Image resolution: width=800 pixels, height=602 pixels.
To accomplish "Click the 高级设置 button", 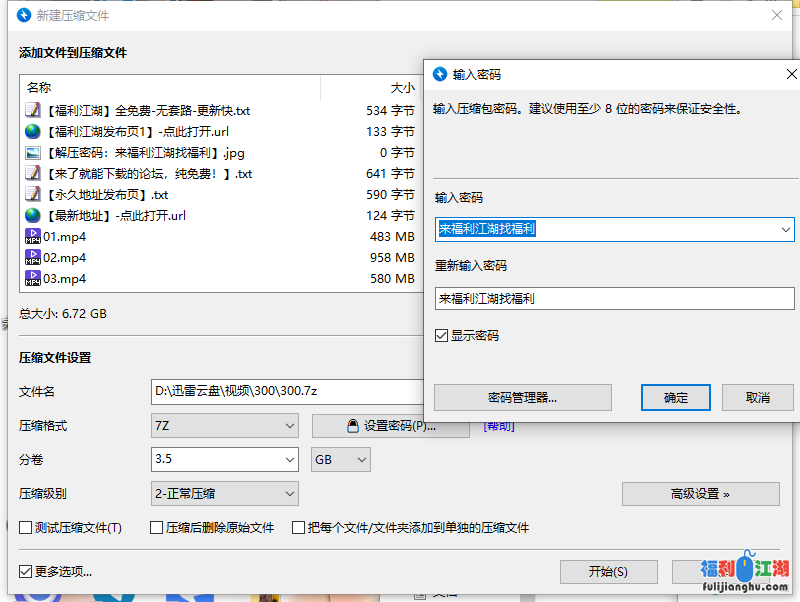I will tap(700, 494).
